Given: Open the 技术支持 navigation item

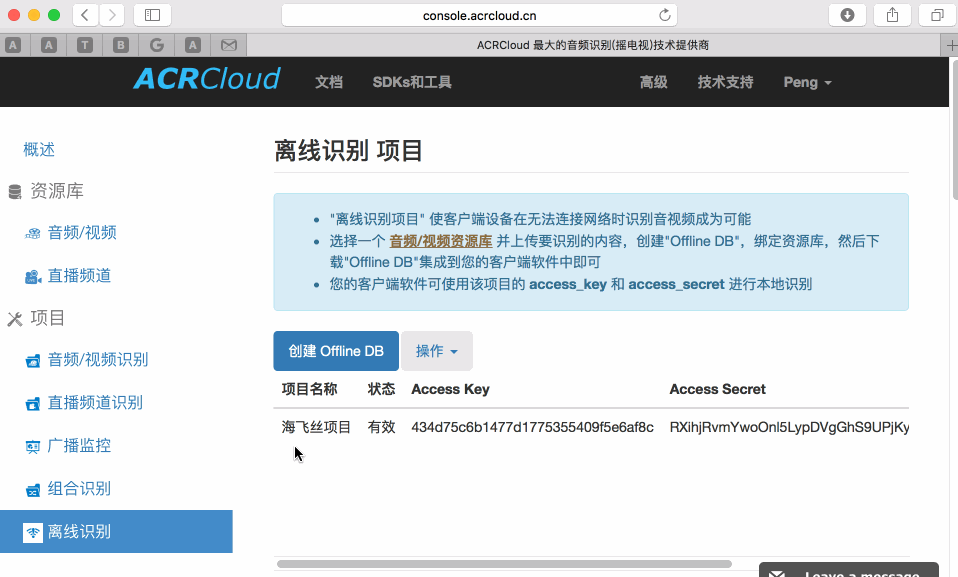Looking at the screenshot, I should (x=726, y=82).
